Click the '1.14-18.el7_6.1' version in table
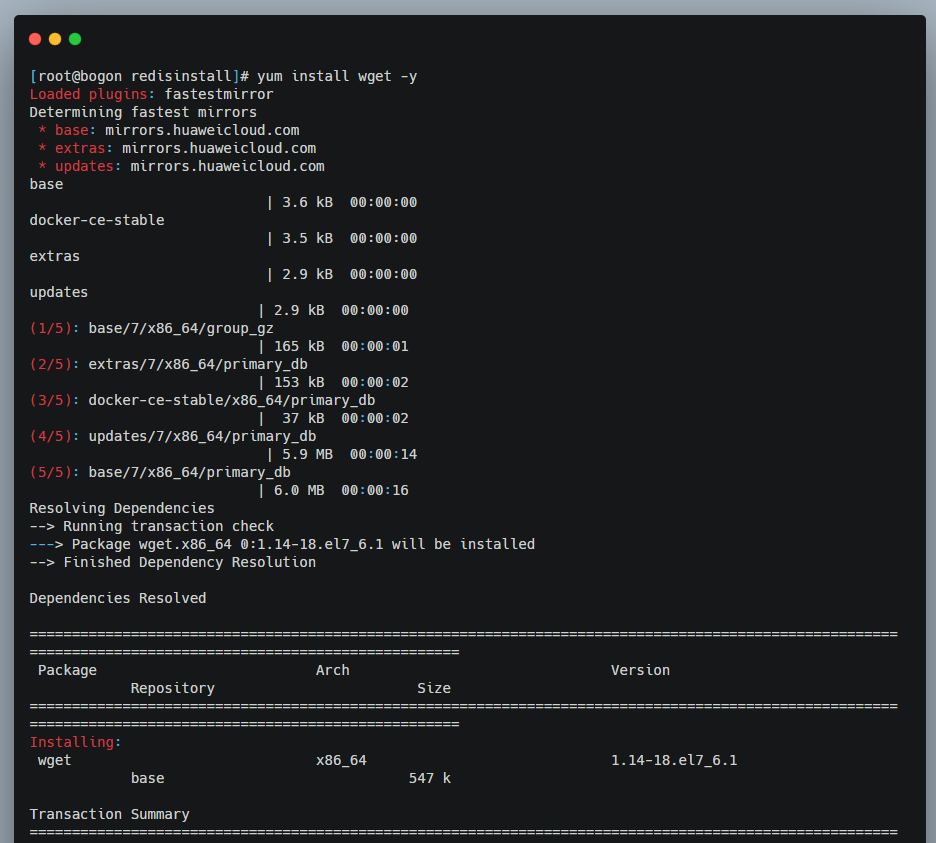The height and width of the screenshot is (843, 936). (674, 761)
